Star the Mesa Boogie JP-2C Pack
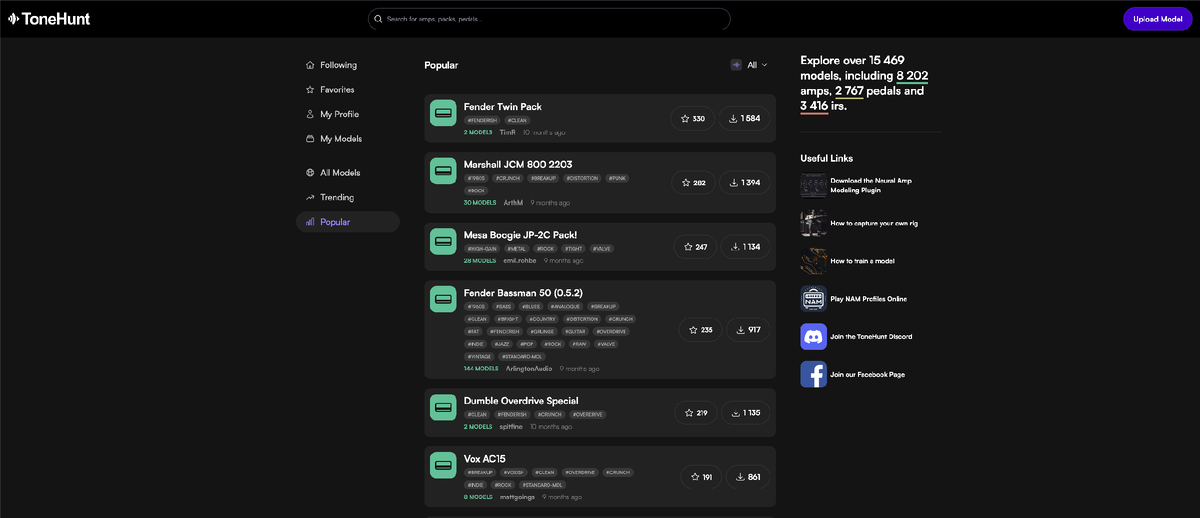Screen dimensions: 1200x518 pyautogui.click(x=695, y=246)
